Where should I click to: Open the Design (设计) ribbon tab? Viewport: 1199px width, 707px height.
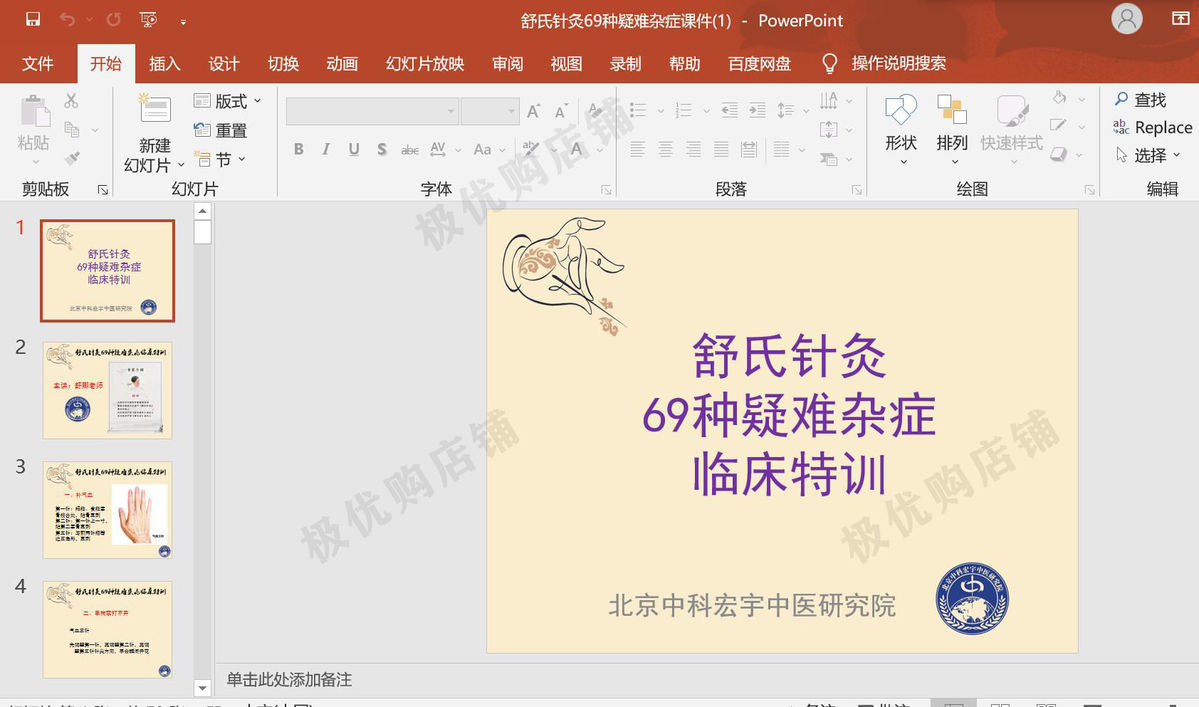click(224, 64)
